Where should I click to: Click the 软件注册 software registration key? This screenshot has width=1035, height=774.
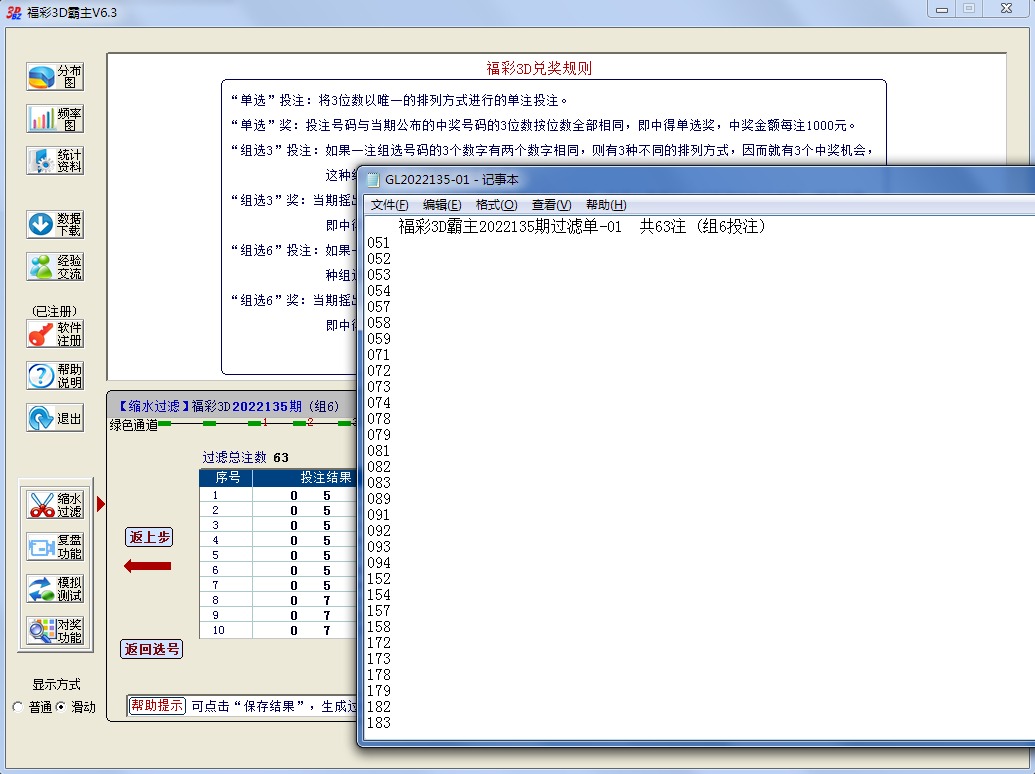(55, 334)
